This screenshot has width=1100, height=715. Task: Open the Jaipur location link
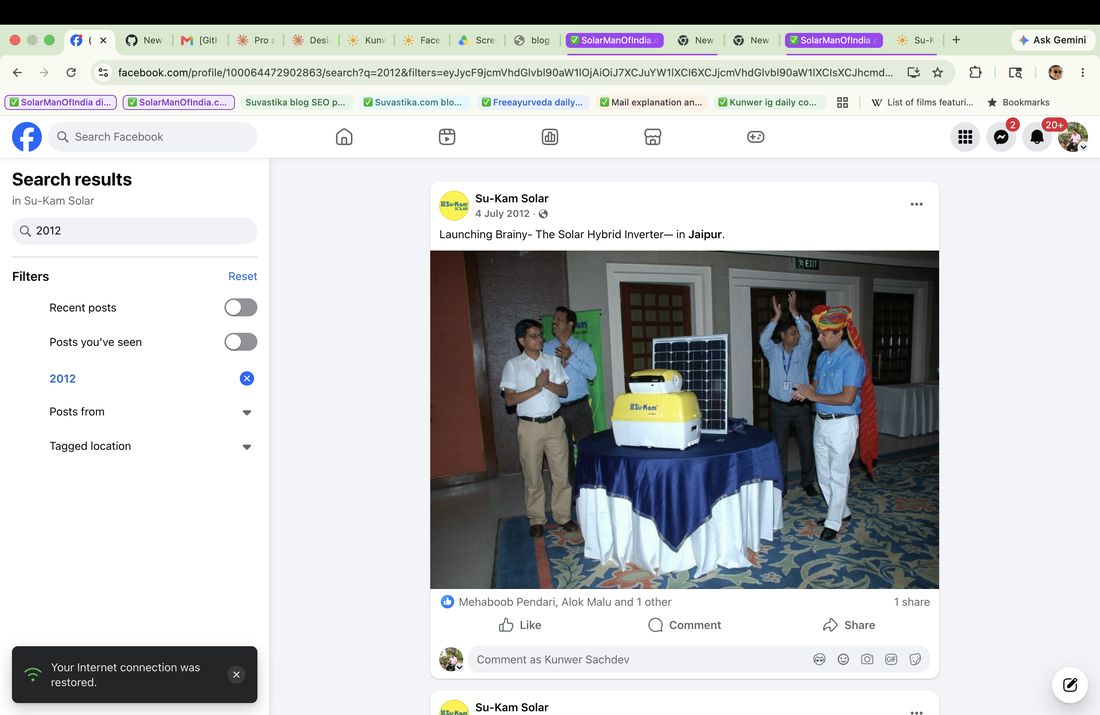705,234
